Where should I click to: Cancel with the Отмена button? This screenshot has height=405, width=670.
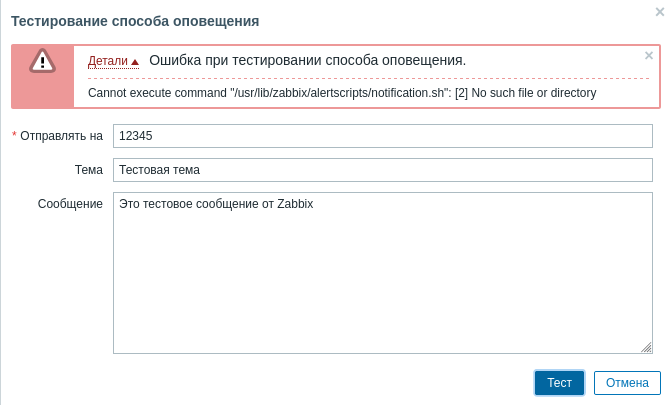[x=627, y=383]
